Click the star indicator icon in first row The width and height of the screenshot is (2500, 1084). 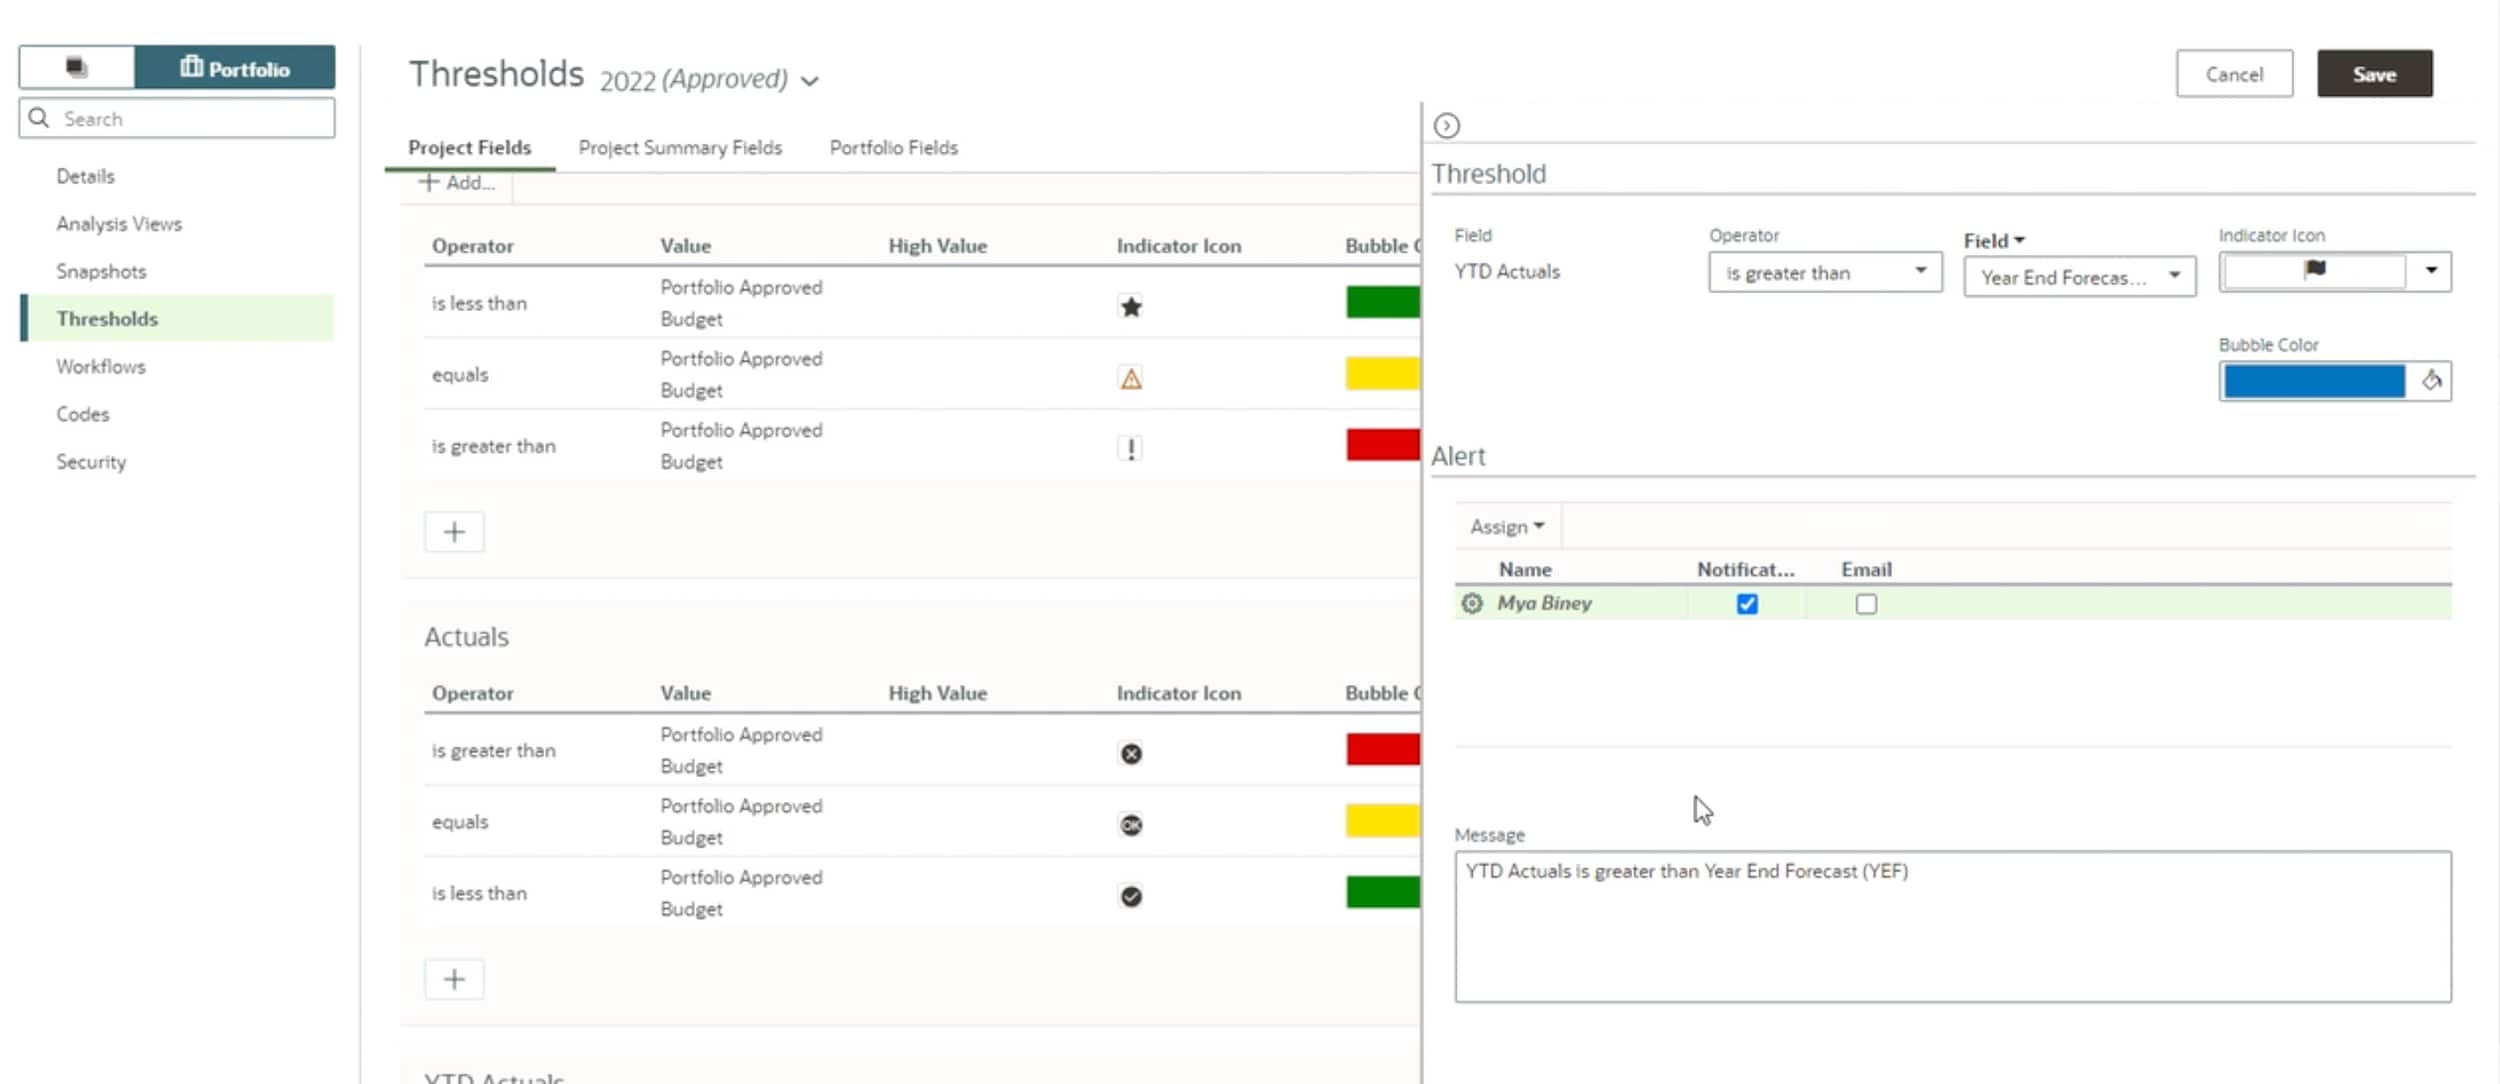point(1130,307)
